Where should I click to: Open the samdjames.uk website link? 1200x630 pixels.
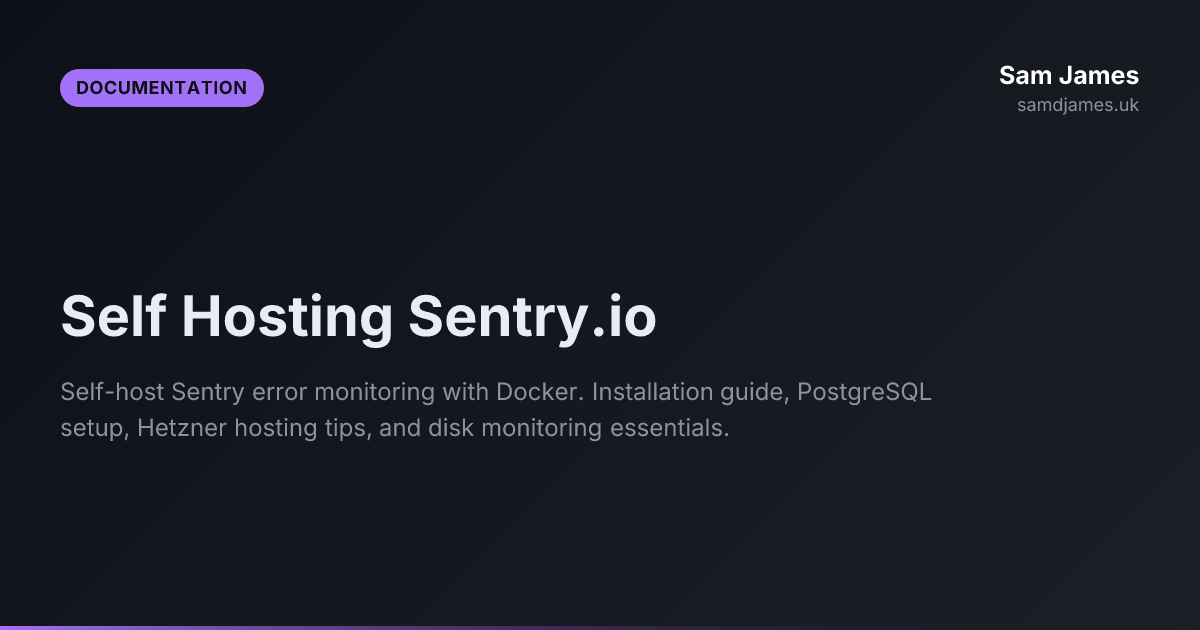click(1078, 105)
